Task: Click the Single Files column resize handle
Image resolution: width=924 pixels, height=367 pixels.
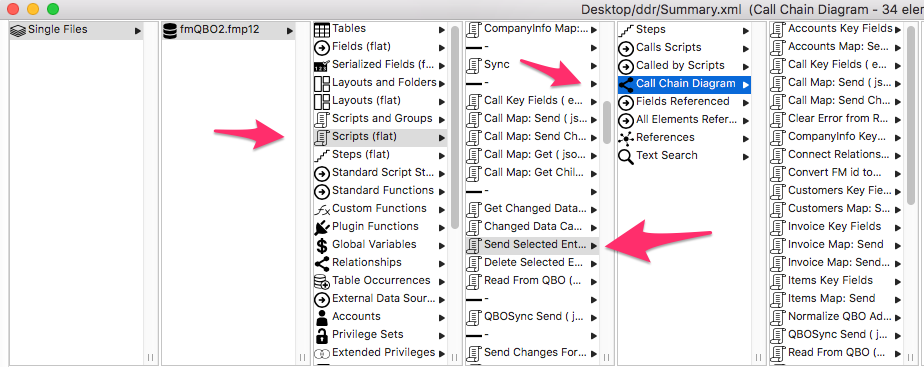Action: point(150,357)
